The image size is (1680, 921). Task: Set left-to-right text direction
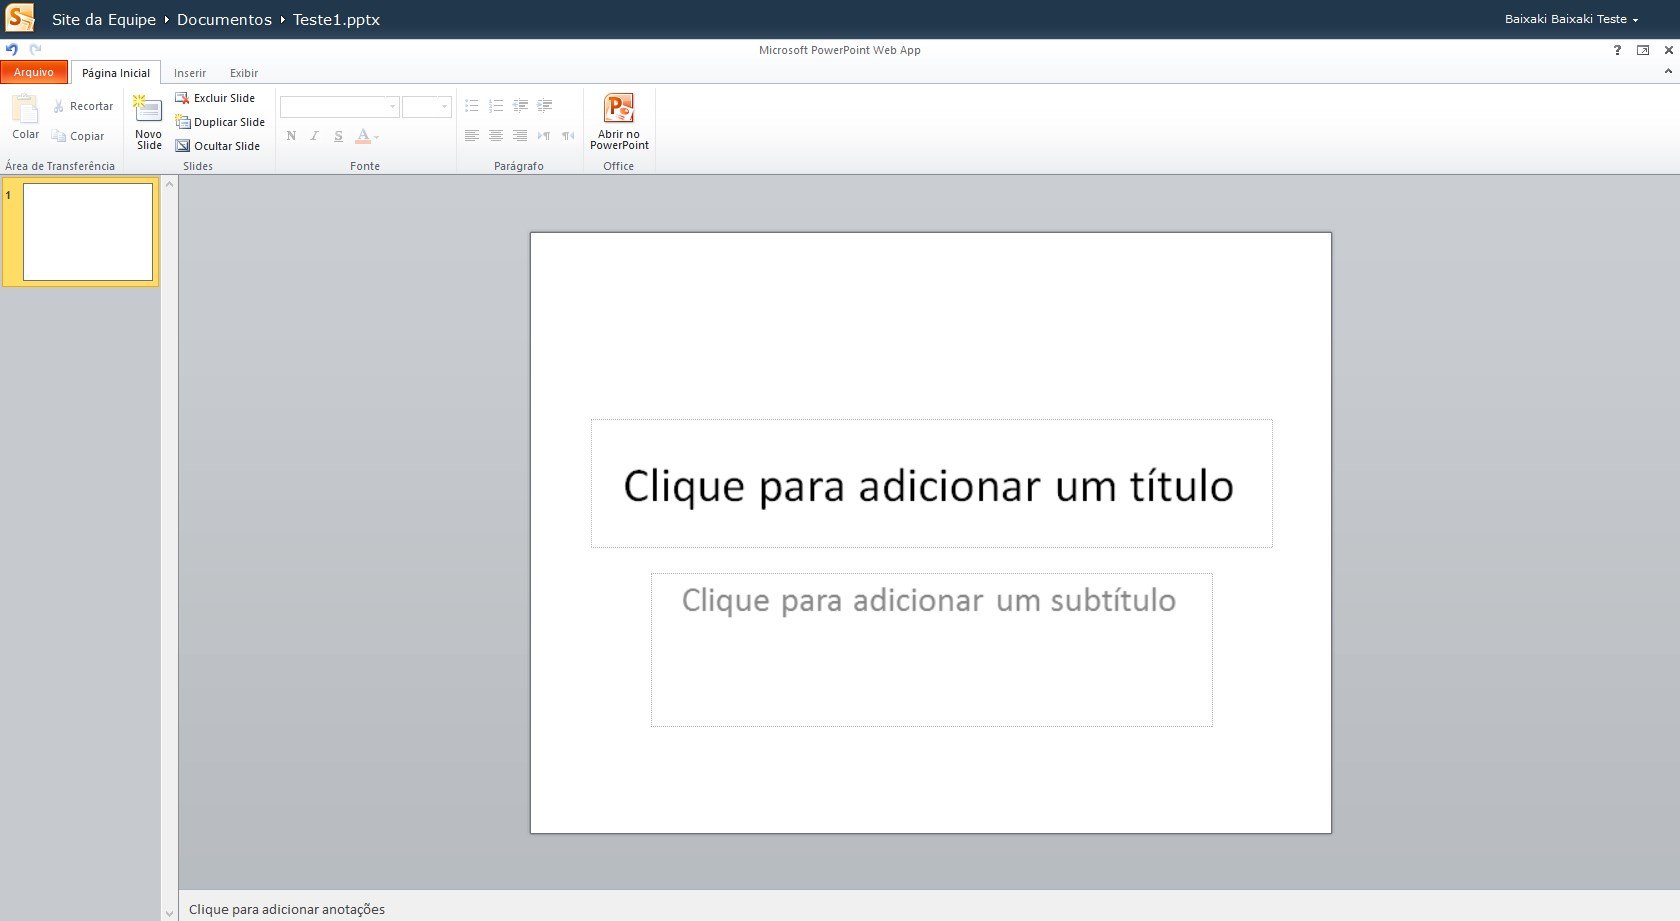[544, 136]
